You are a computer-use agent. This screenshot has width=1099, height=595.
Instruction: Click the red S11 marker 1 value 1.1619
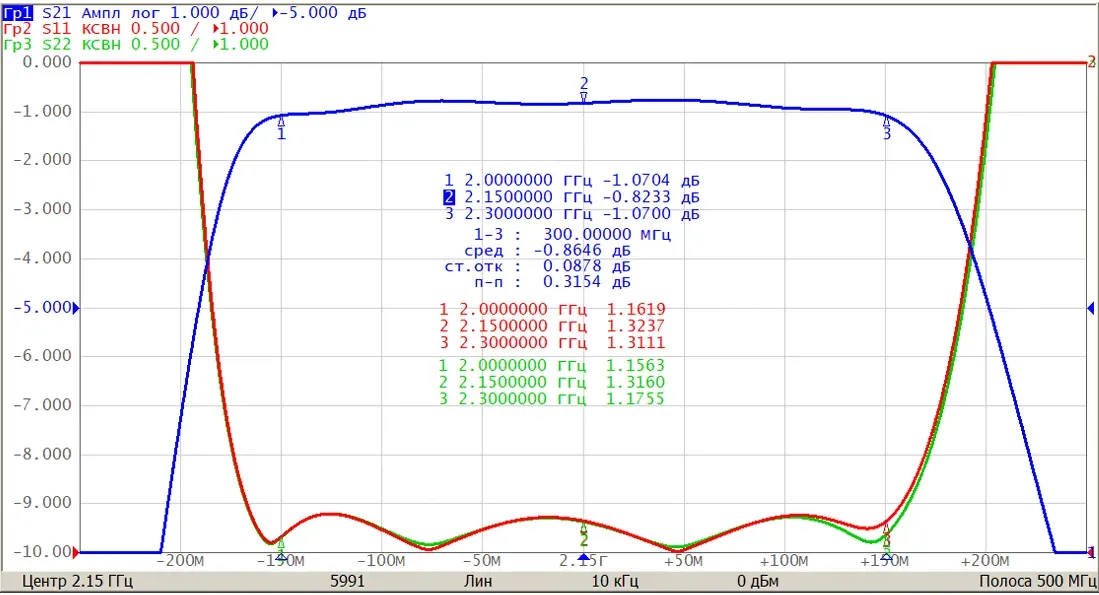(x=636, y=309)
